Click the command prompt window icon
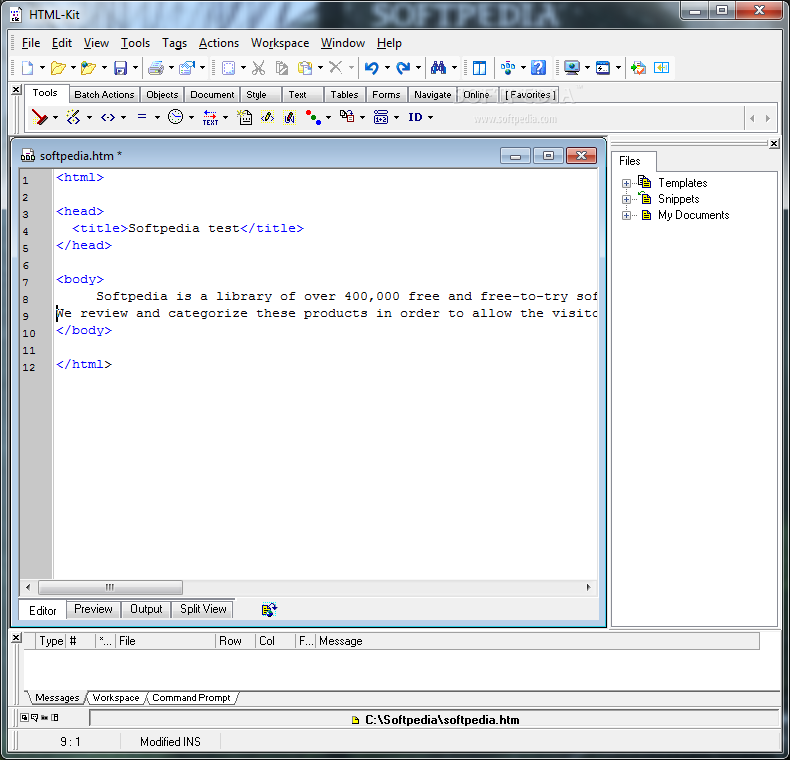The image size is (790, 760). [603, 68]
